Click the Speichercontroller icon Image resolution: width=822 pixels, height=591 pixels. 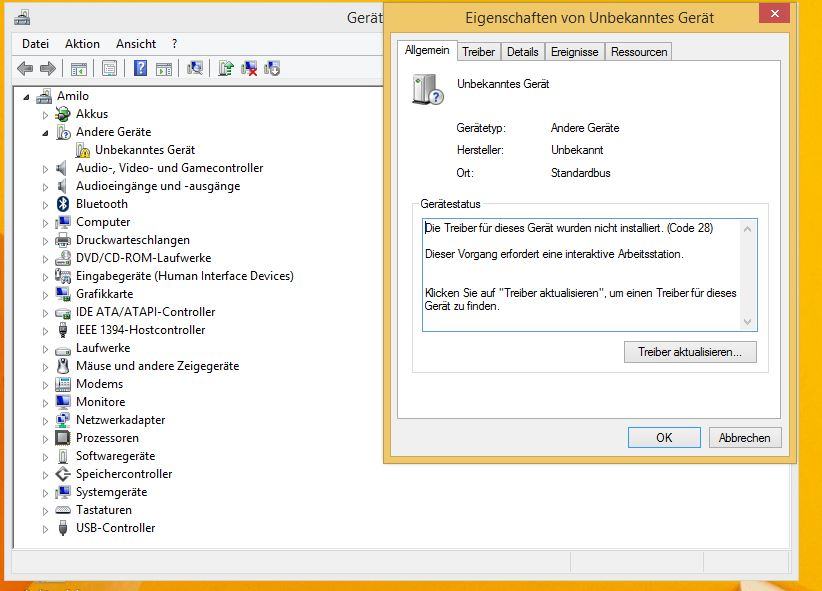pos(63,474)
